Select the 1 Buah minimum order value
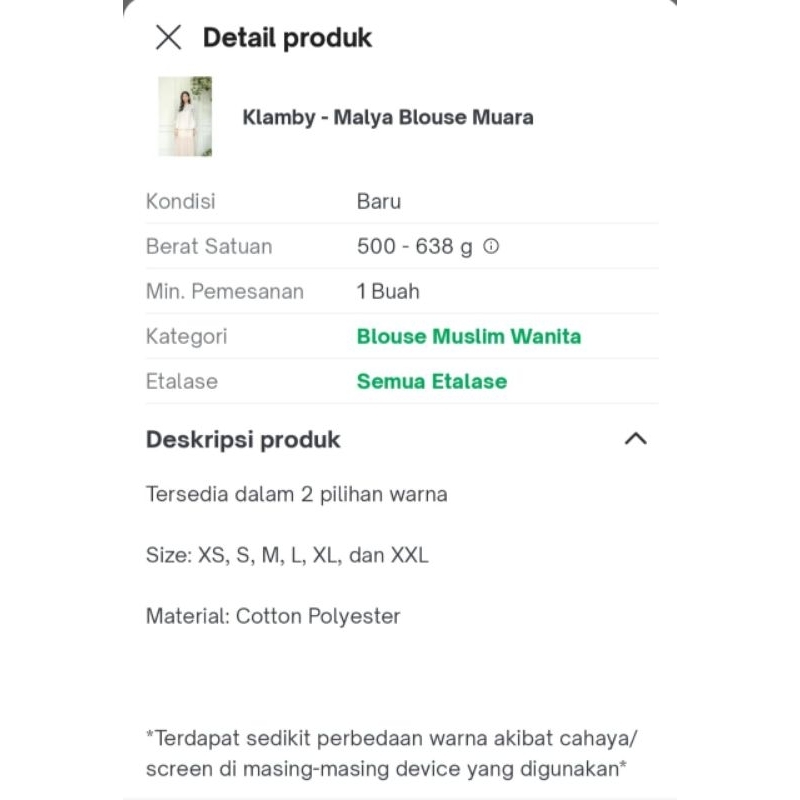The image size is (800, 800). pos(388,291)
